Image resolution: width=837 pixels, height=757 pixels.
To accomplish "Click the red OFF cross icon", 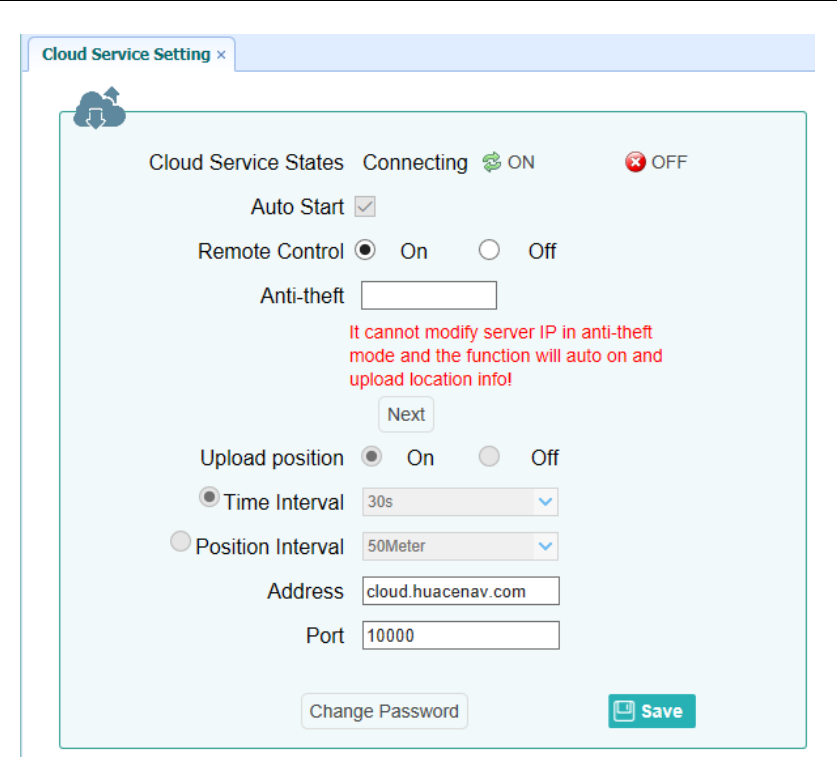I will tap(635, 162).
